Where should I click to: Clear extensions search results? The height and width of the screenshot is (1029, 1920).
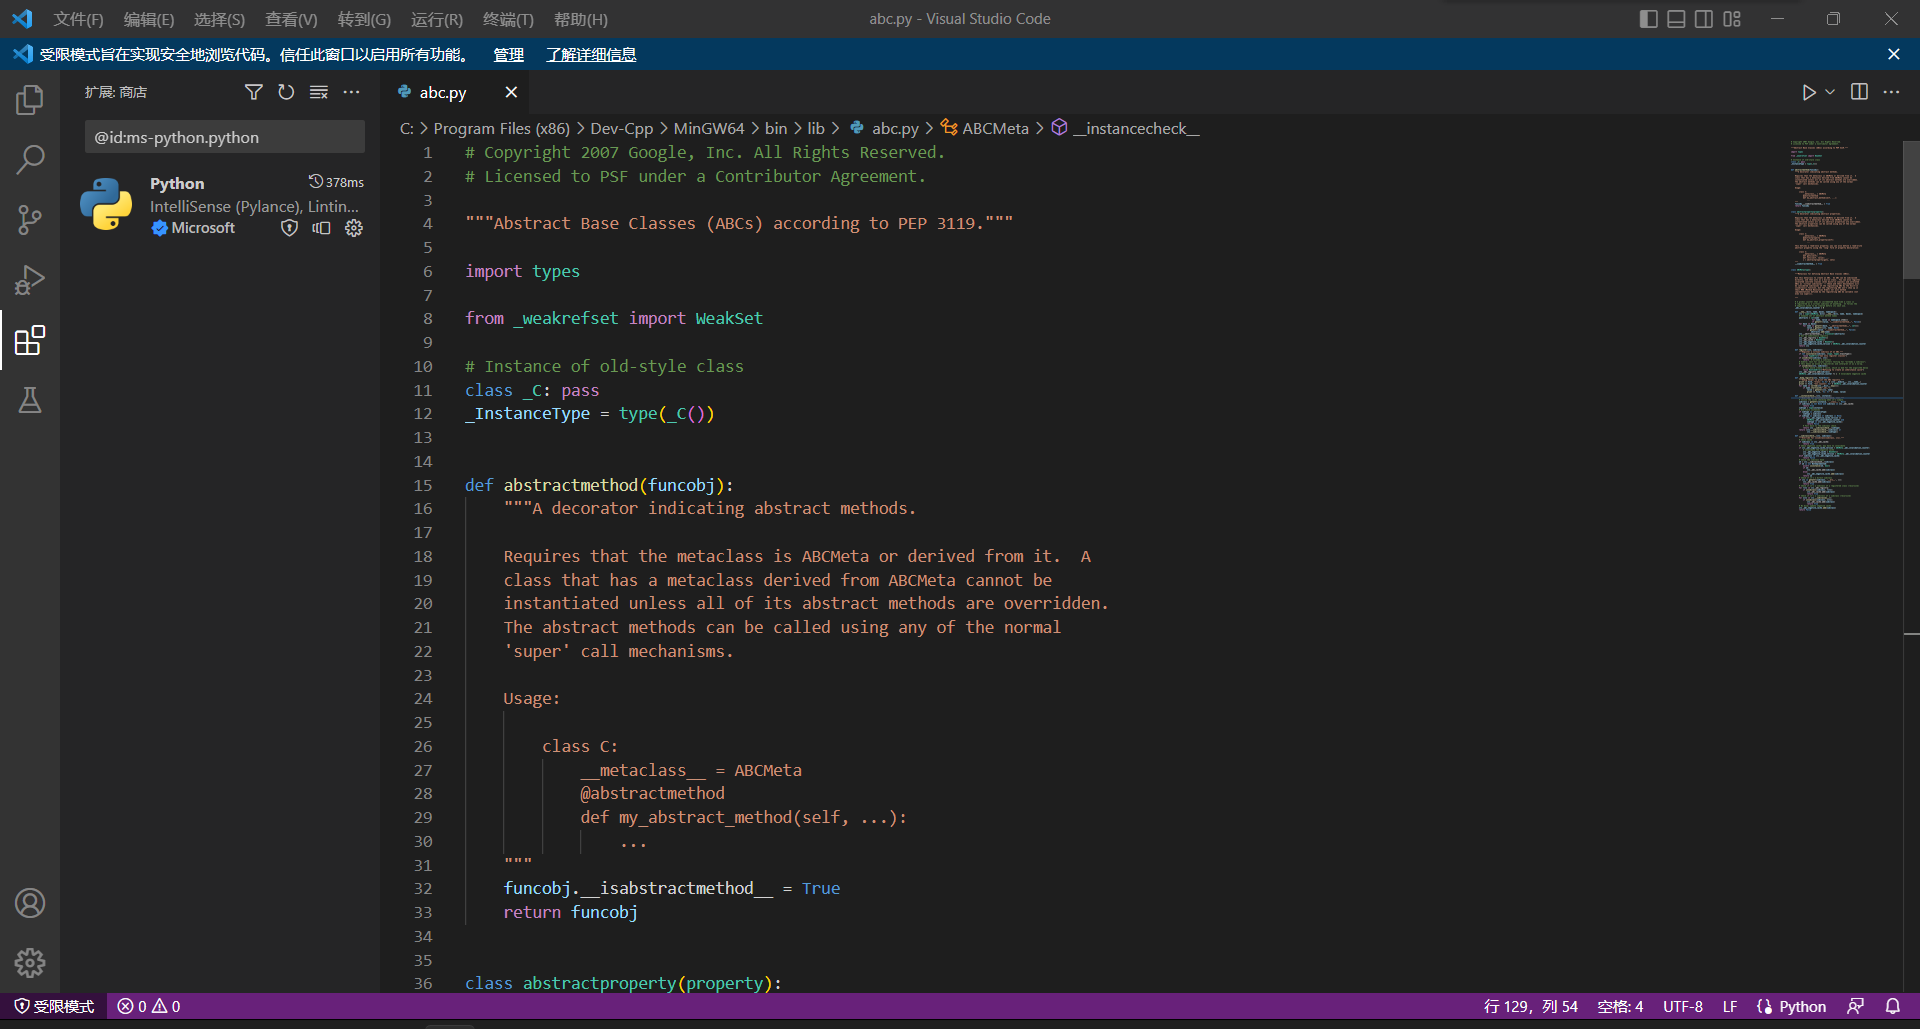[x=319, y=92]
